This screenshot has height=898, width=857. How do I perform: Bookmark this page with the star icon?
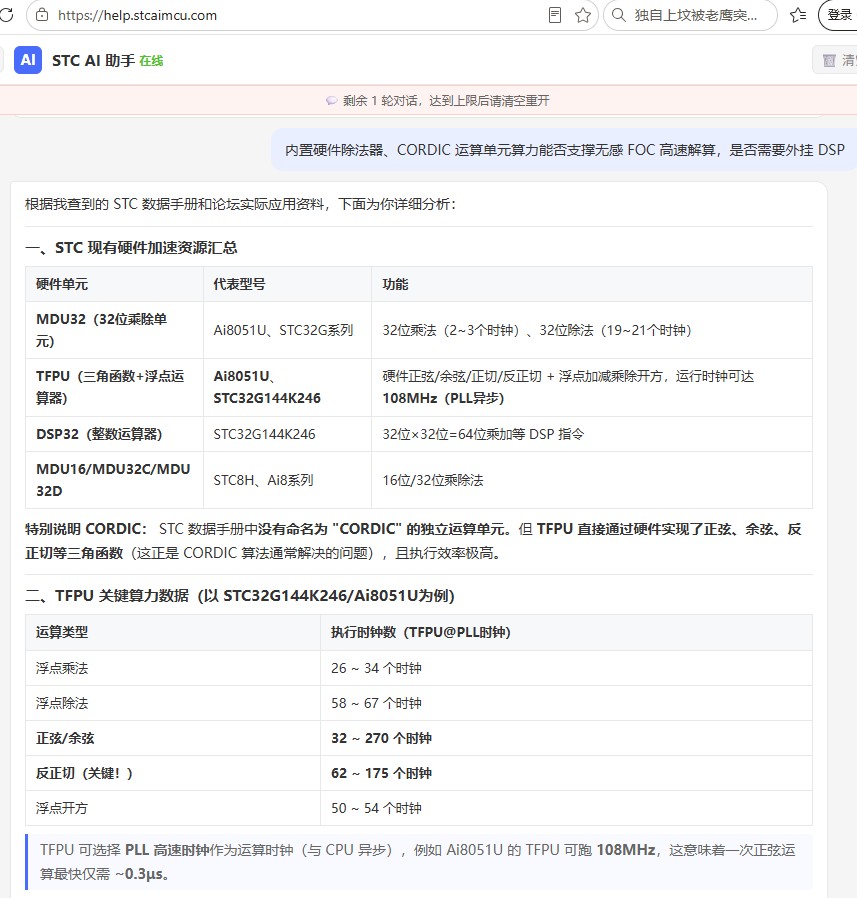click(x=583, y=15)
